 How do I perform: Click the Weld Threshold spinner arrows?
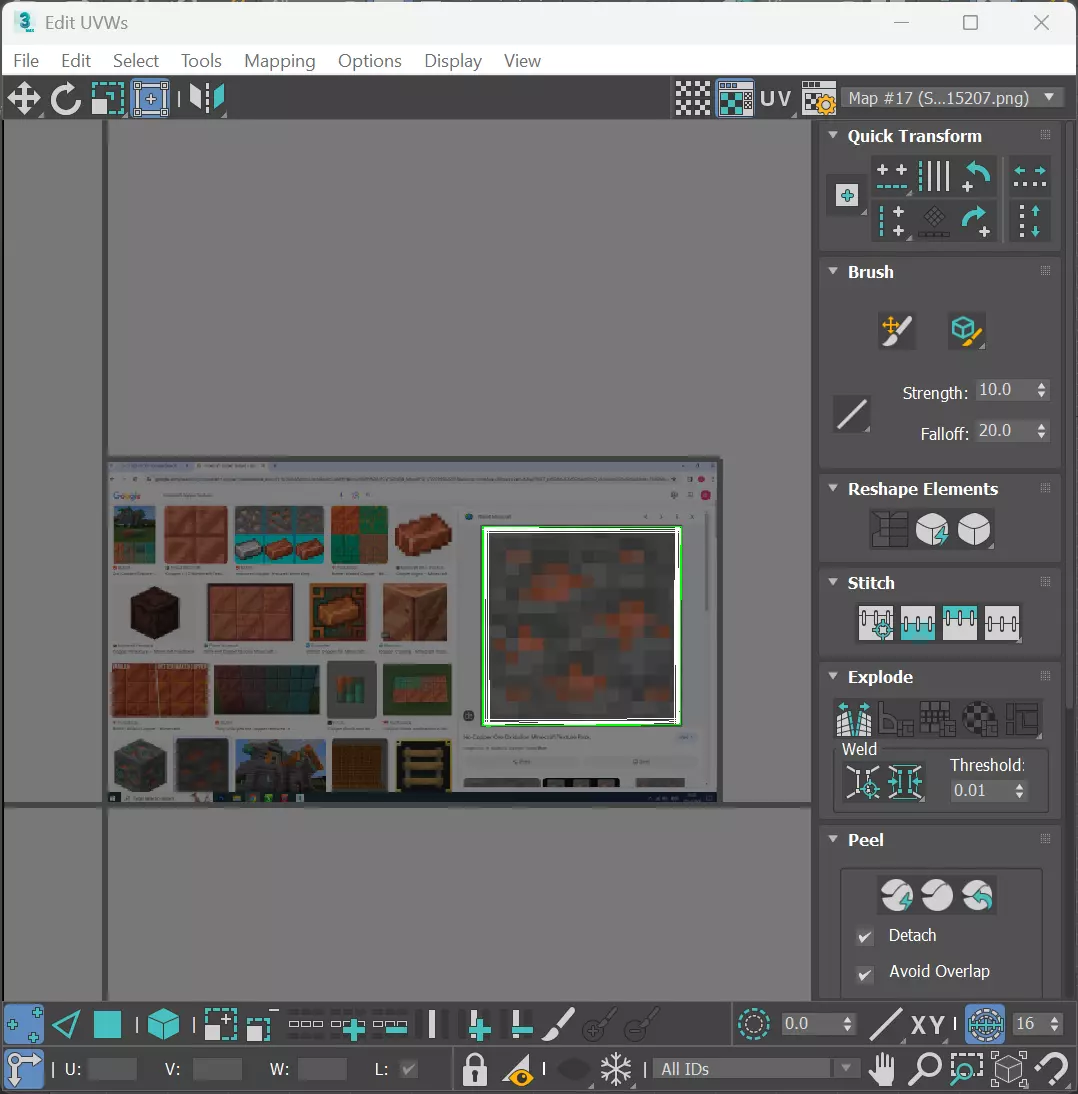click(x=1019, y=790)
